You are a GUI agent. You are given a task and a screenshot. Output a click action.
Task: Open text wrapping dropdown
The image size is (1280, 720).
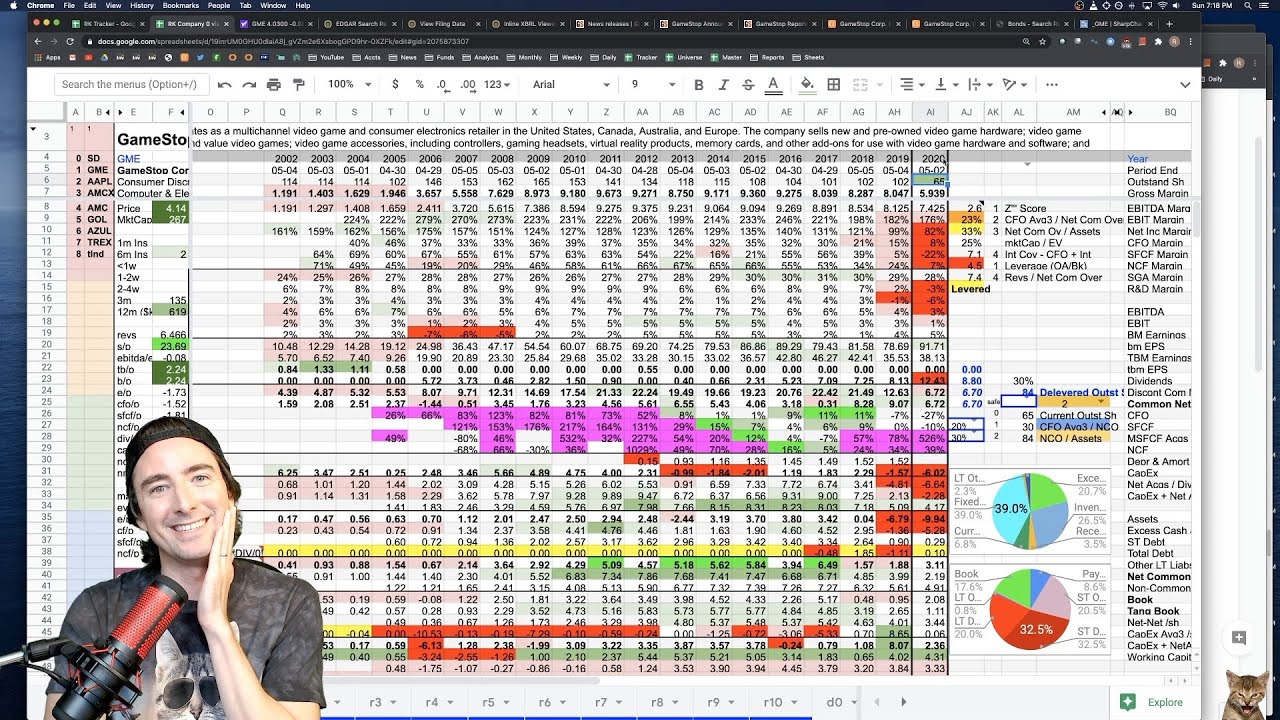click(980, 85)
